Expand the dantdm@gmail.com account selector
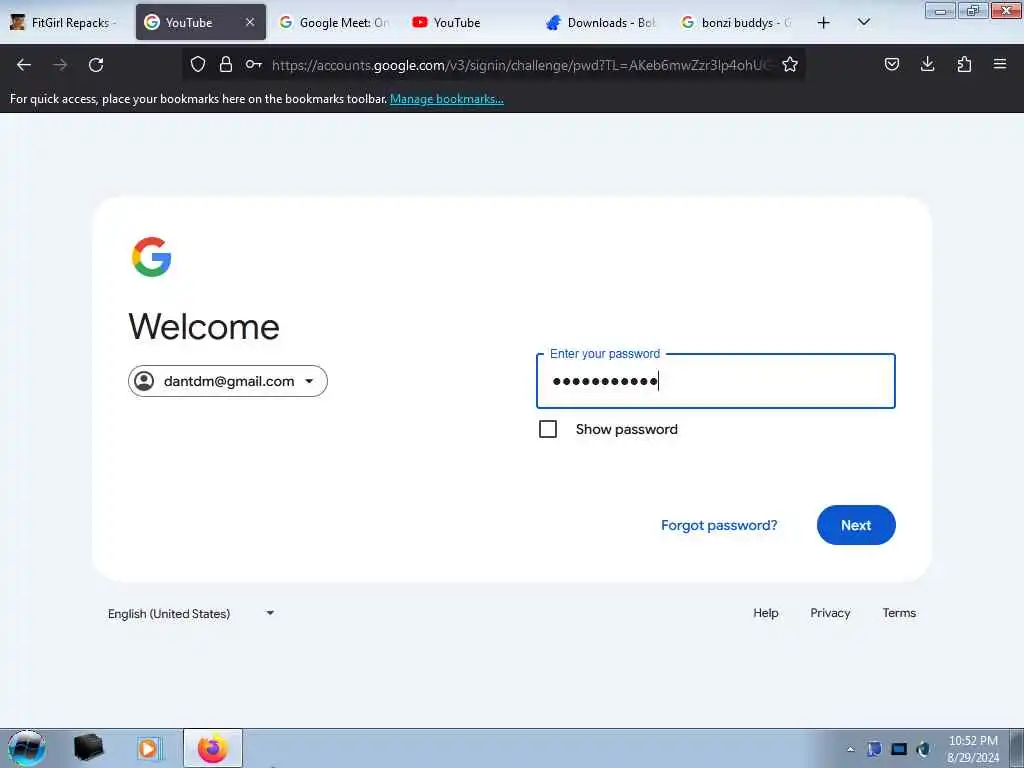This screenshot has width=1024, height=768. tap(228, 381)
